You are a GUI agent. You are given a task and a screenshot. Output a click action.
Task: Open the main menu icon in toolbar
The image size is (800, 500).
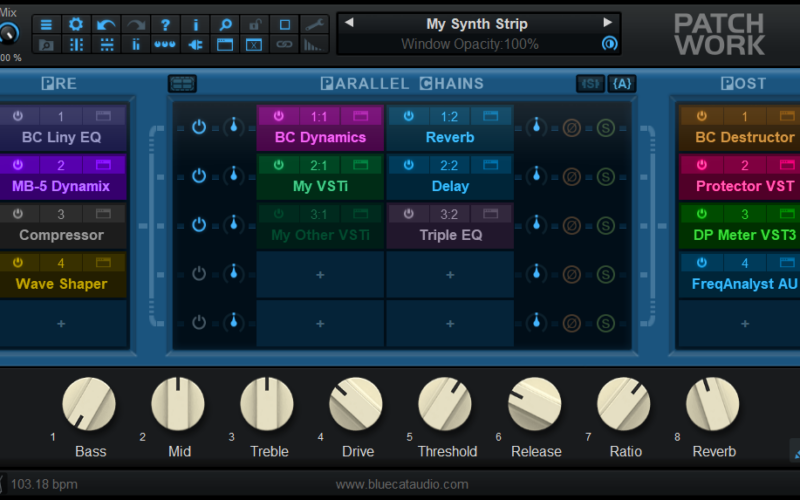pos(46,24)
